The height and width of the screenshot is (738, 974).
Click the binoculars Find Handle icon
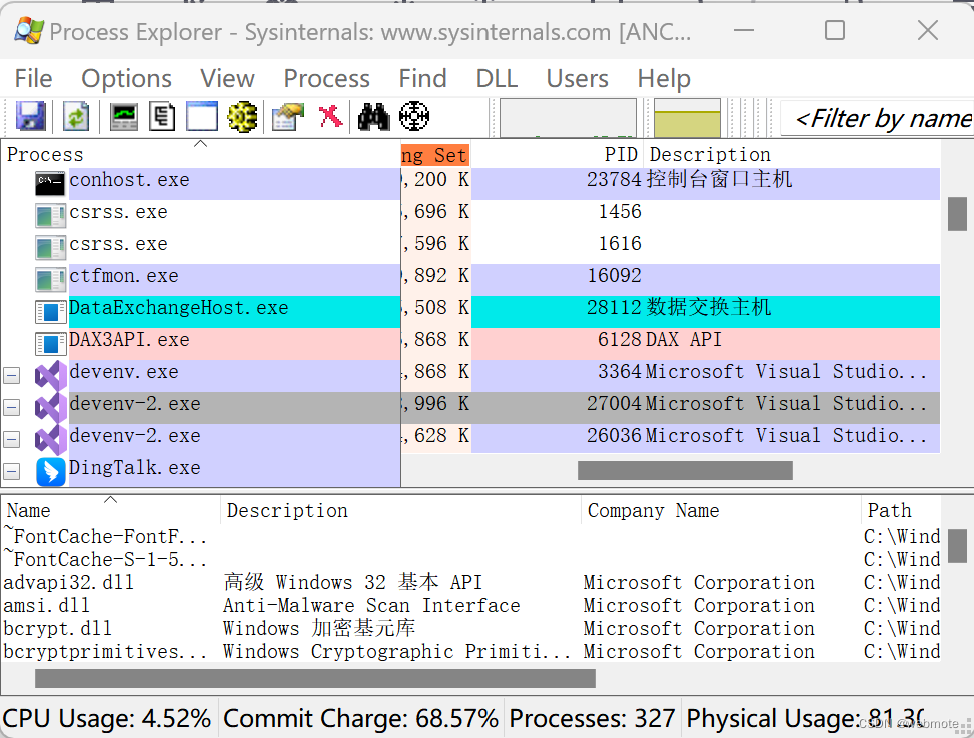pos(373,116)
